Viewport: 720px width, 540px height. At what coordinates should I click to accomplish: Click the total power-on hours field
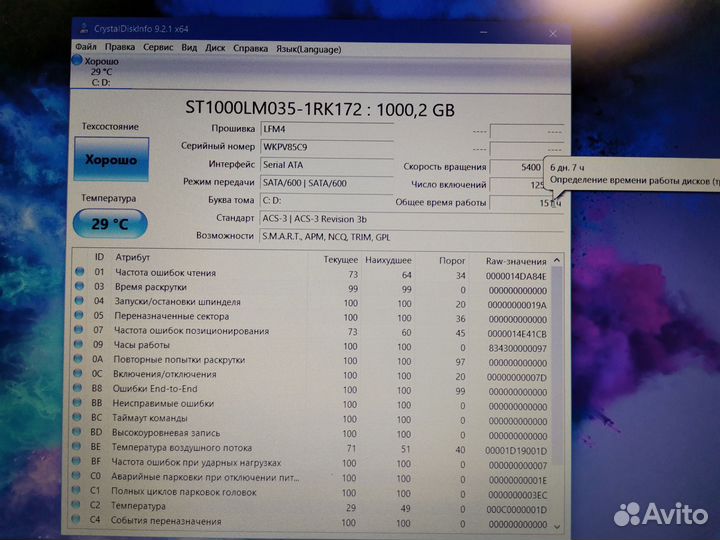(527, 202)
